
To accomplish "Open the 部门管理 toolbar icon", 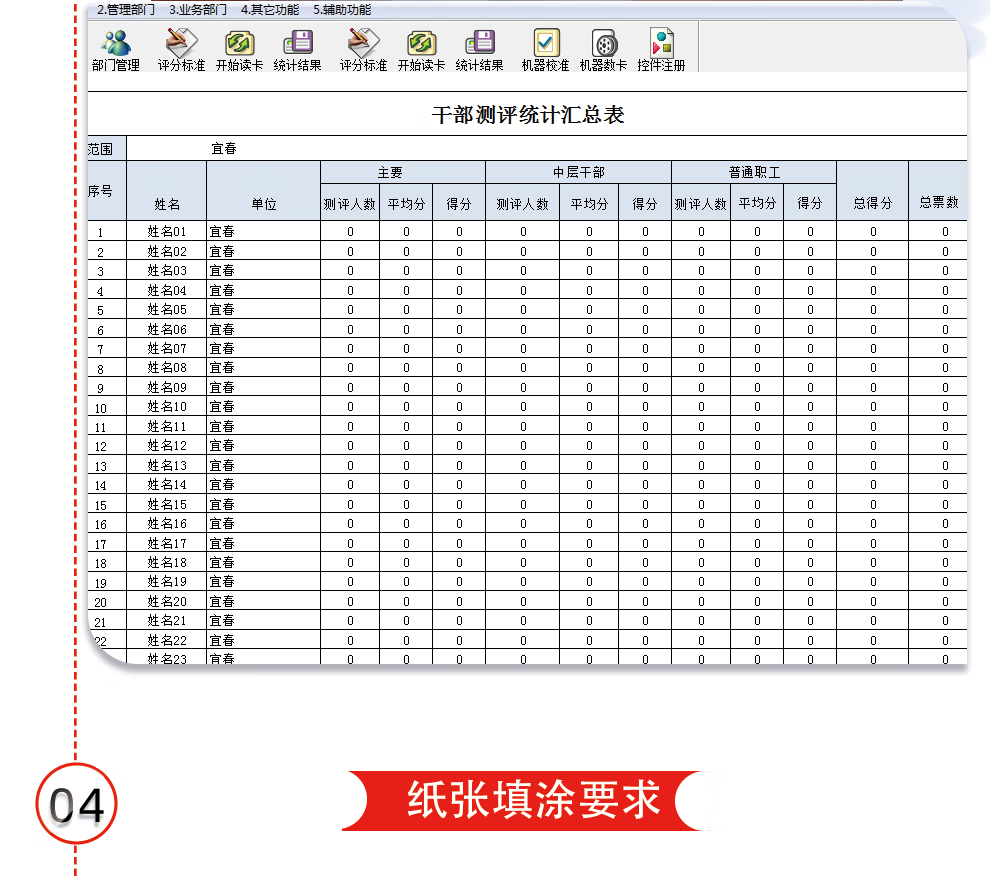I will 116,45.
